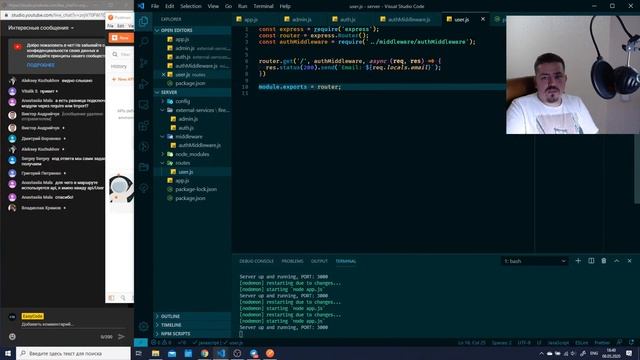Expand the TIMELINE section
640x360 pixels.
[193, 325]
